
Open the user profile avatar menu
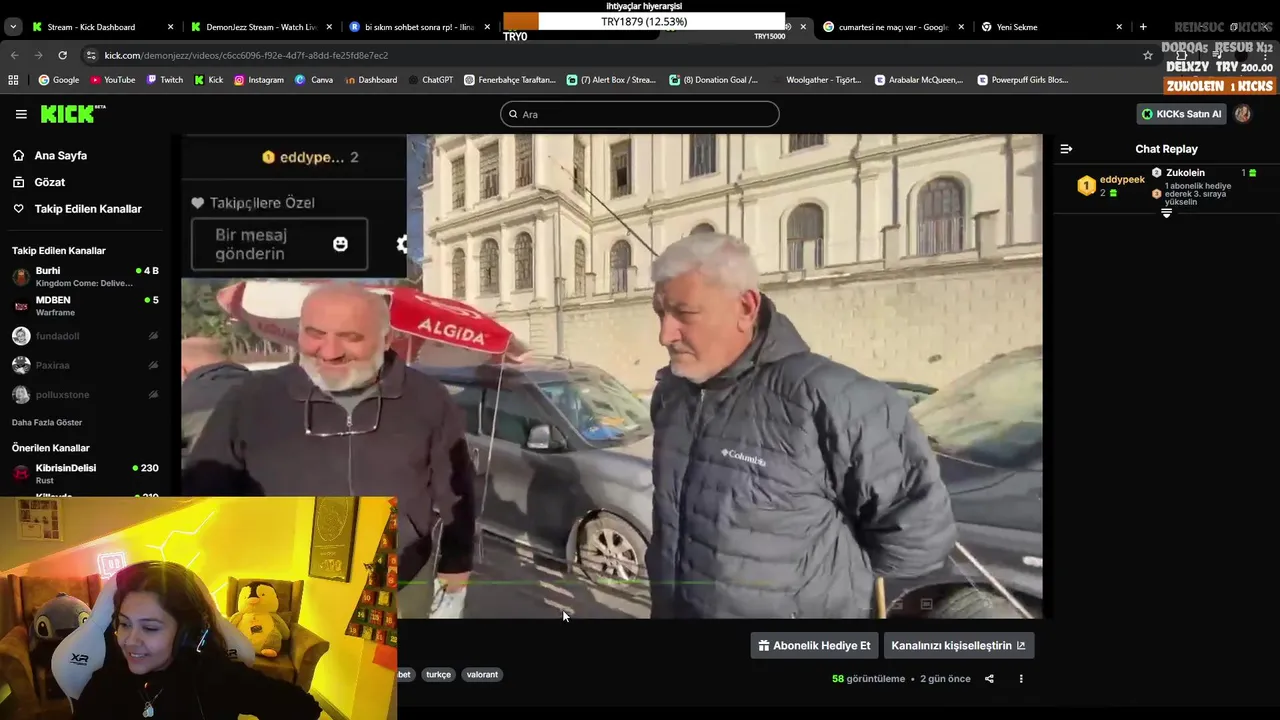coord(1243,114)
